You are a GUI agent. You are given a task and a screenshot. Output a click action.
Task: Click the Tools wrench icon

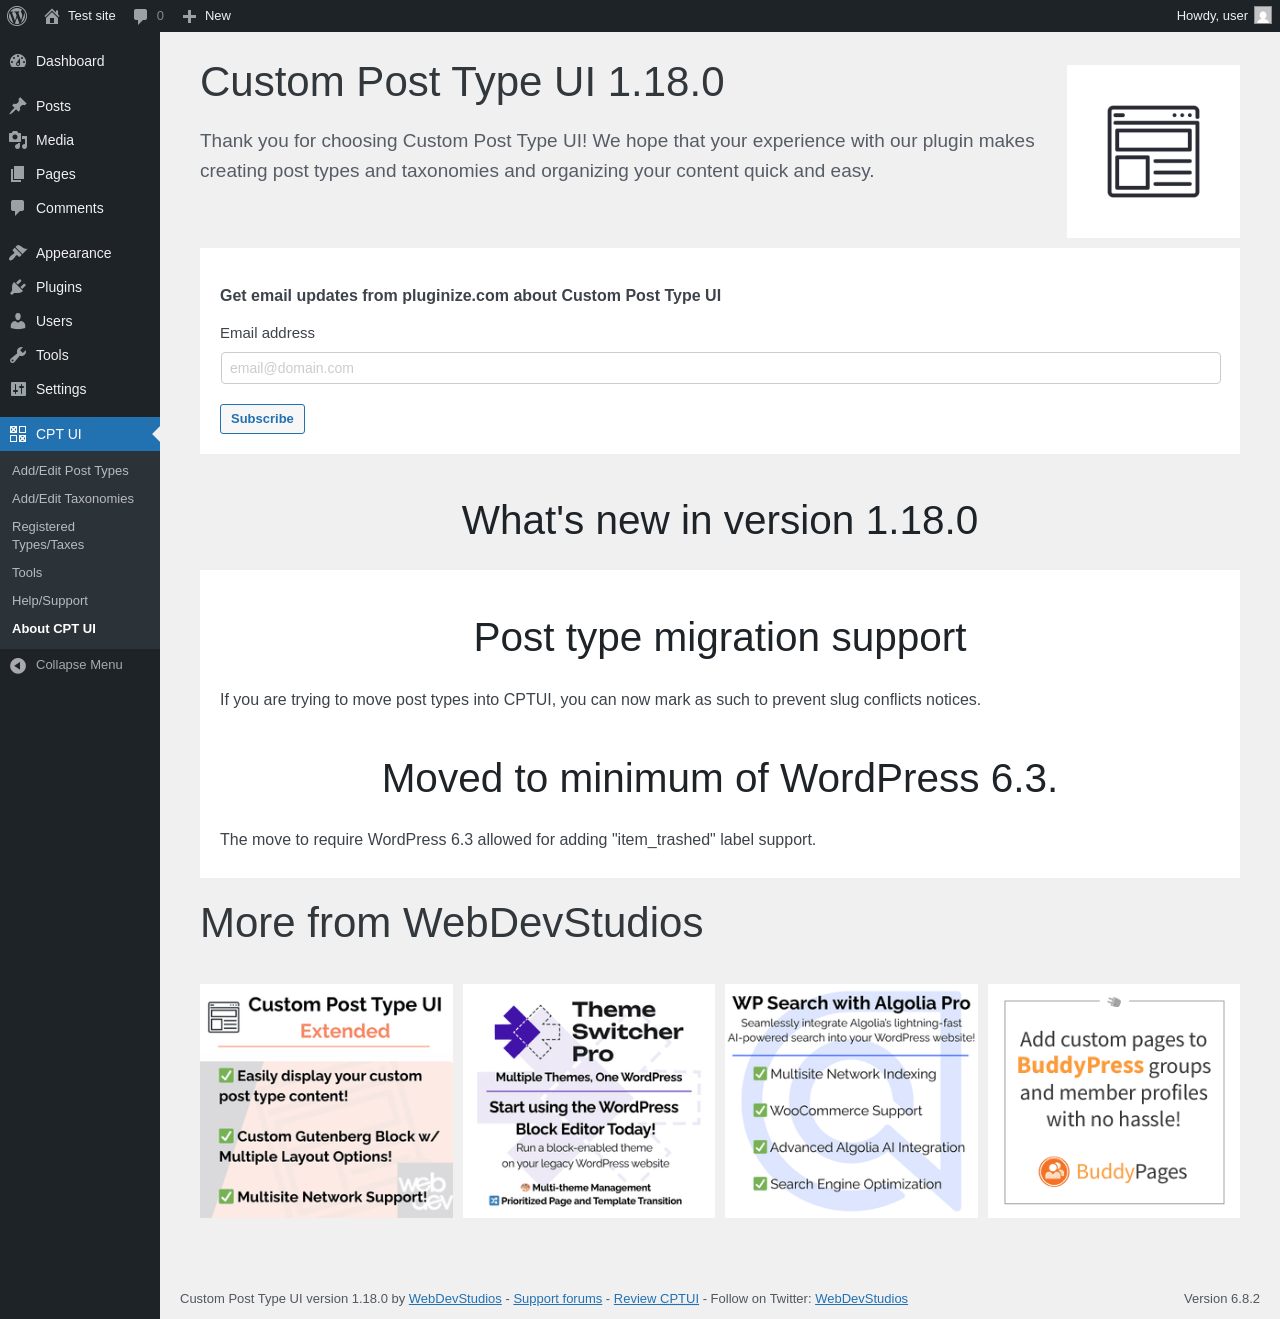pos(18,355)
